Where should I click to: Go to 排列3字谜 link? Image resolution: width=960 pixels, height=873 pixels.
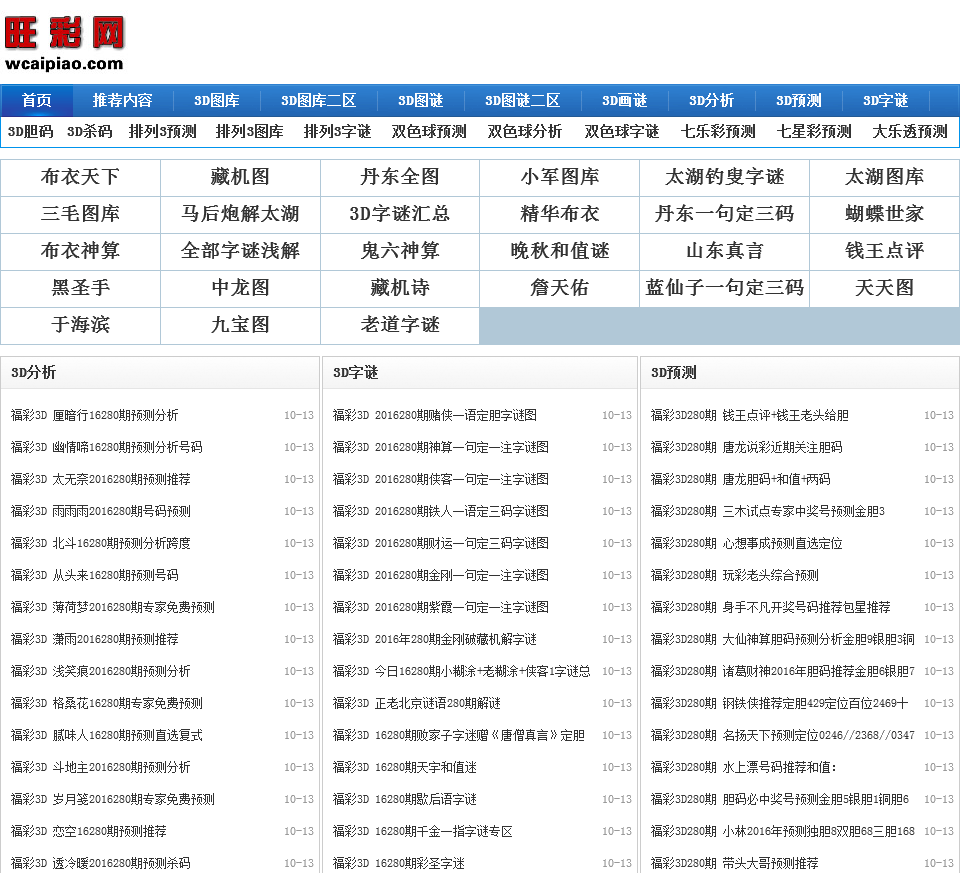[337, 132]
